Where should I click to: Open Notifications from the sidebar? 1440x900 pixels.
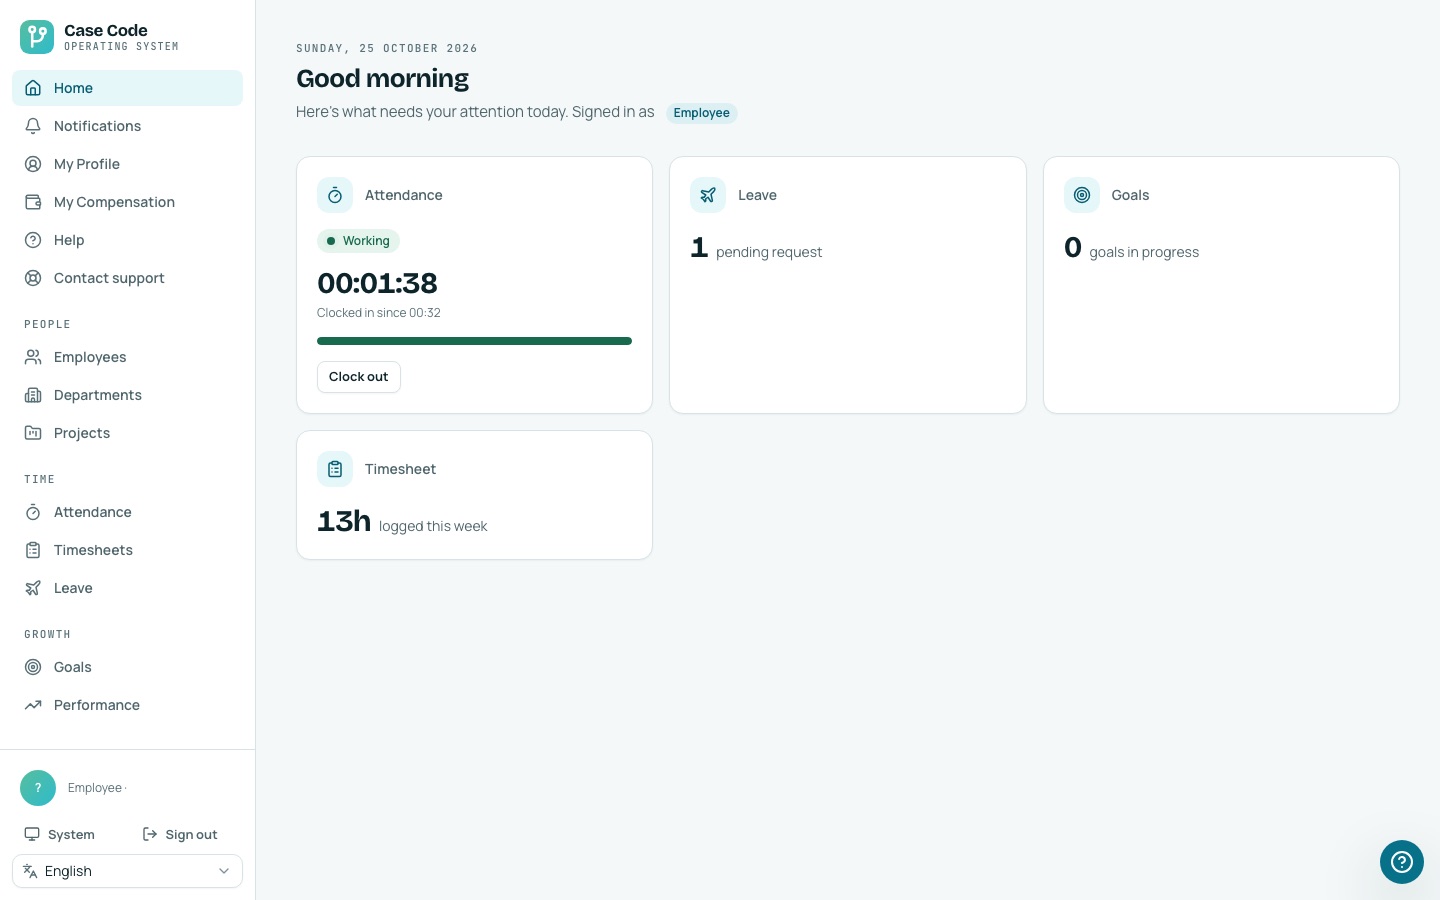tap(127, 126)
